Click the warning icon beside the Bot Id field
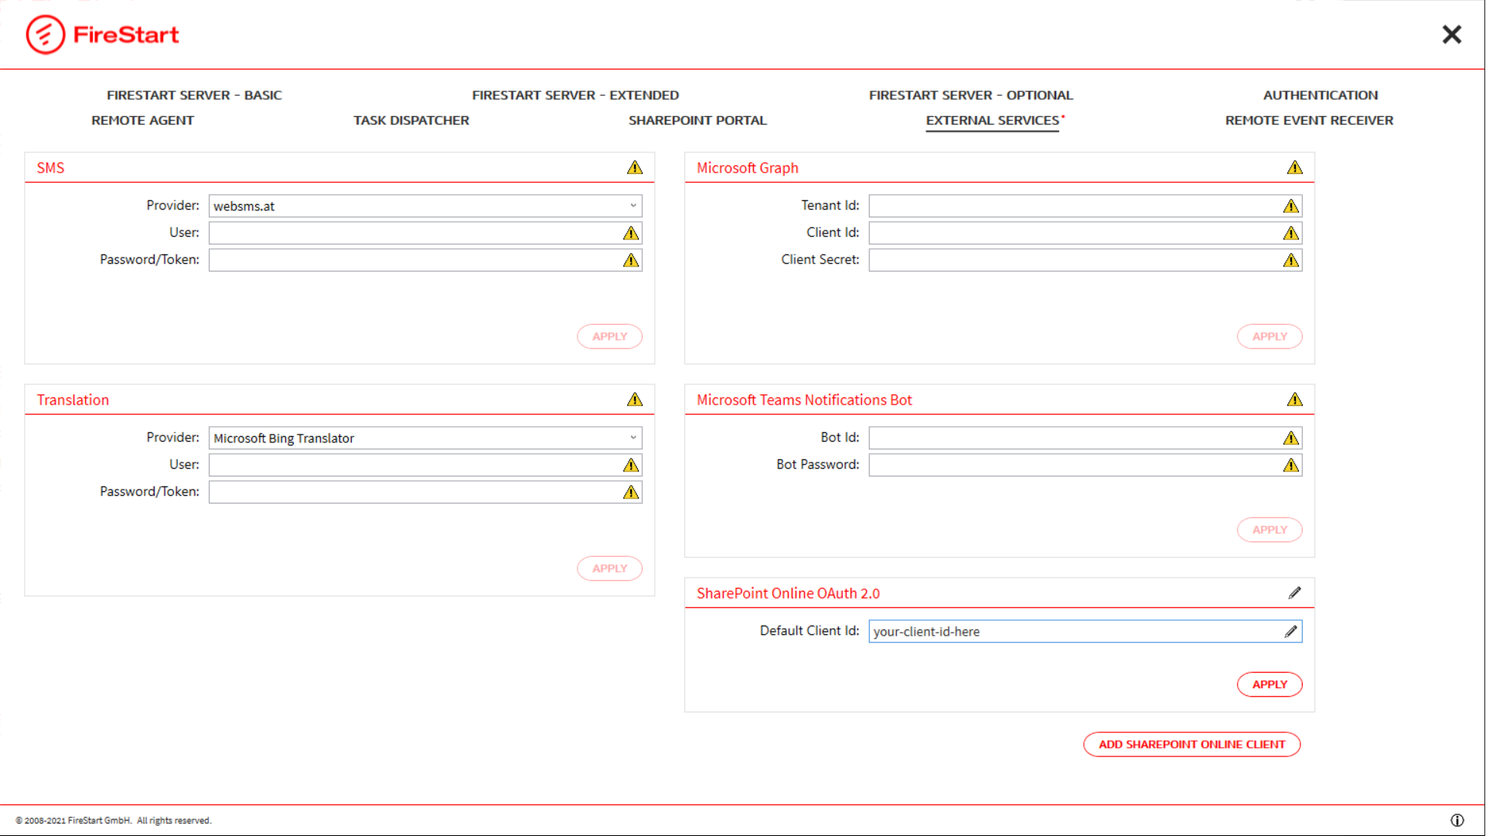Viewport: 1486px width, 836px height. point(1290,437)
